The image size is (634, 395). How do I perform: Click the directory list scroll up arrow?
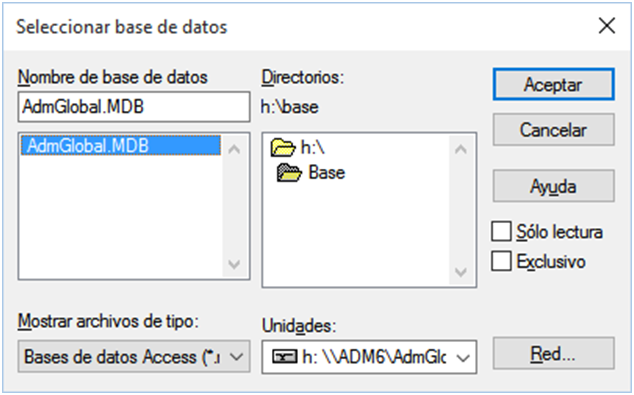click(461, 150)
